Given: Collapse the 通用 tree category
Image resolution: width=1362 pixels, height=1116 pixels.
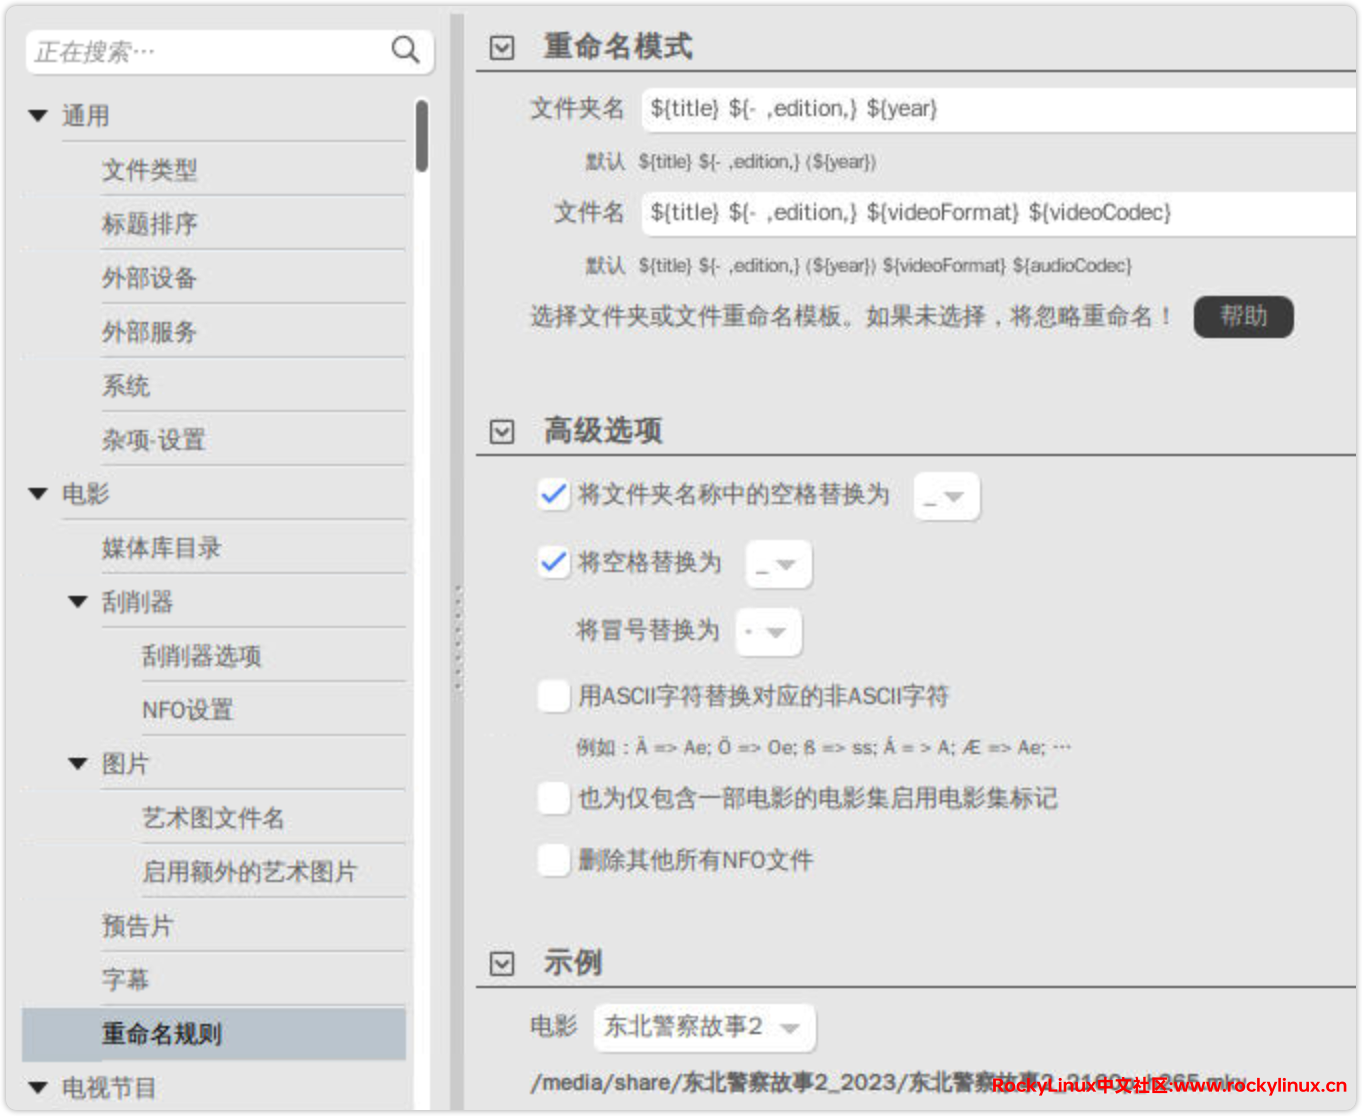Looking at the screenshot, I should coord(39,116).
